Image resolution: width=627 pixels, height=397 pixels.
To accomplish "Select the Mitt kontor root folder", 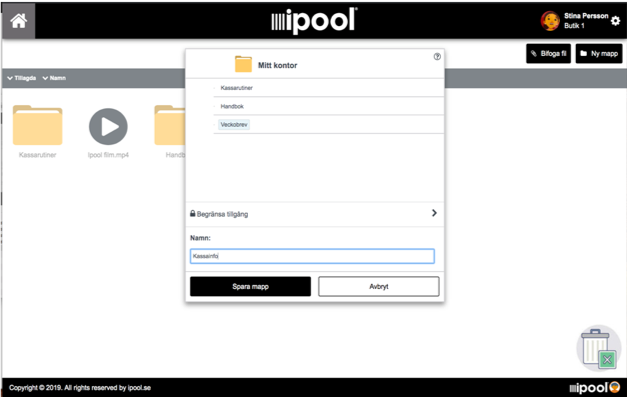I will click(x=278, y=65).
